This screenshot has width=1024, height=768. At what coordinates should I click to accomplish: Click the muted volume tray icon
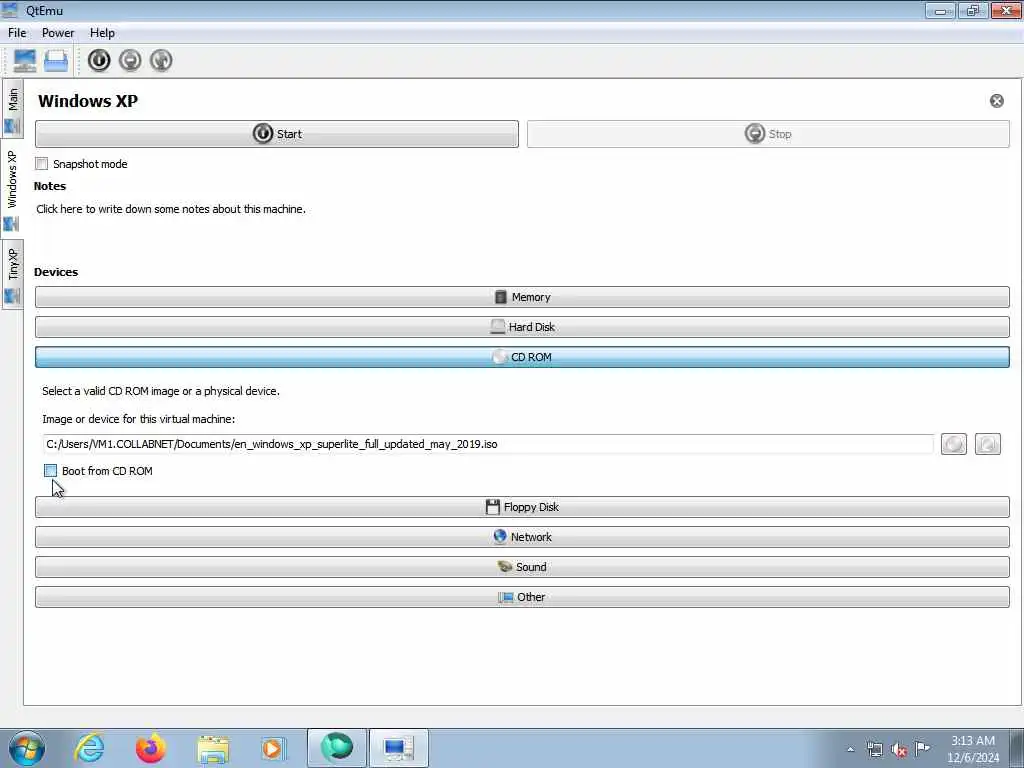[899, 750]
